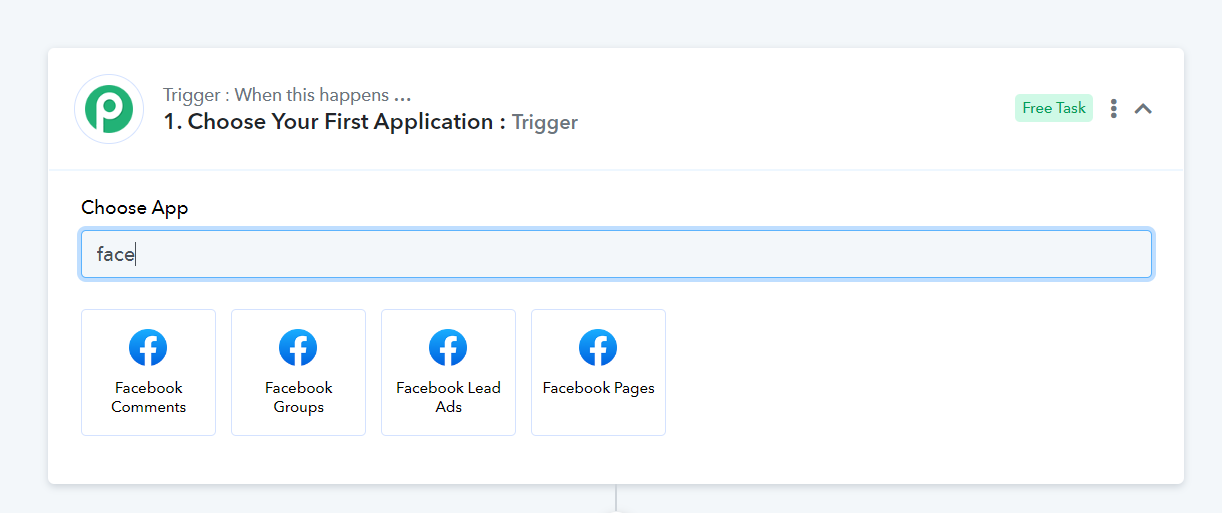
Task: Focus the Choose App search field
Action: point(616,254)
